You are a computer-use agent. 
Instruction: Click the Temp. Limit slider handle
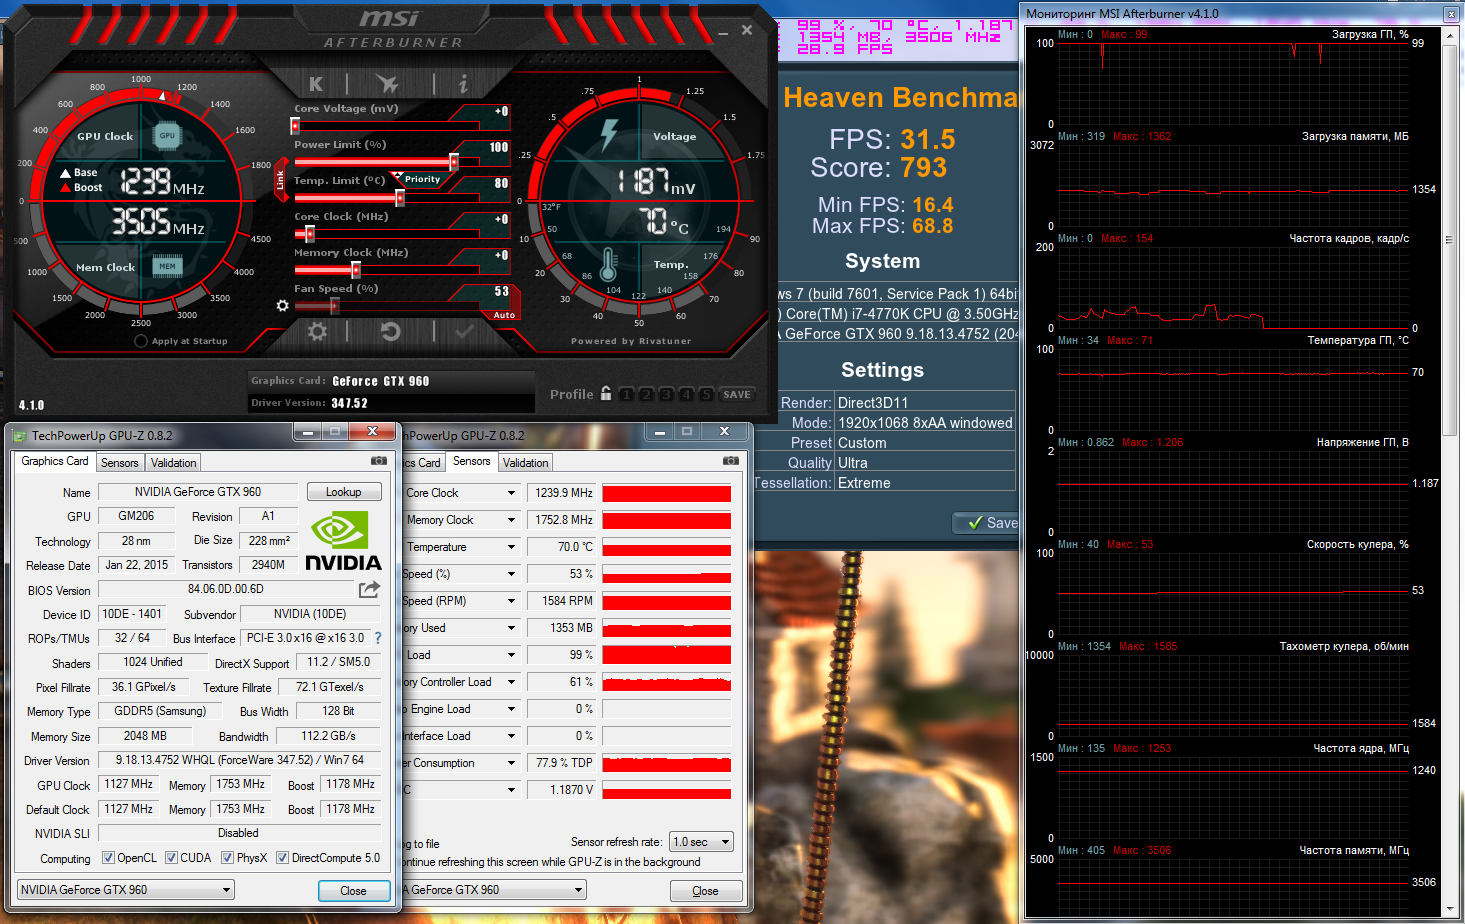[x=400, y=198]
